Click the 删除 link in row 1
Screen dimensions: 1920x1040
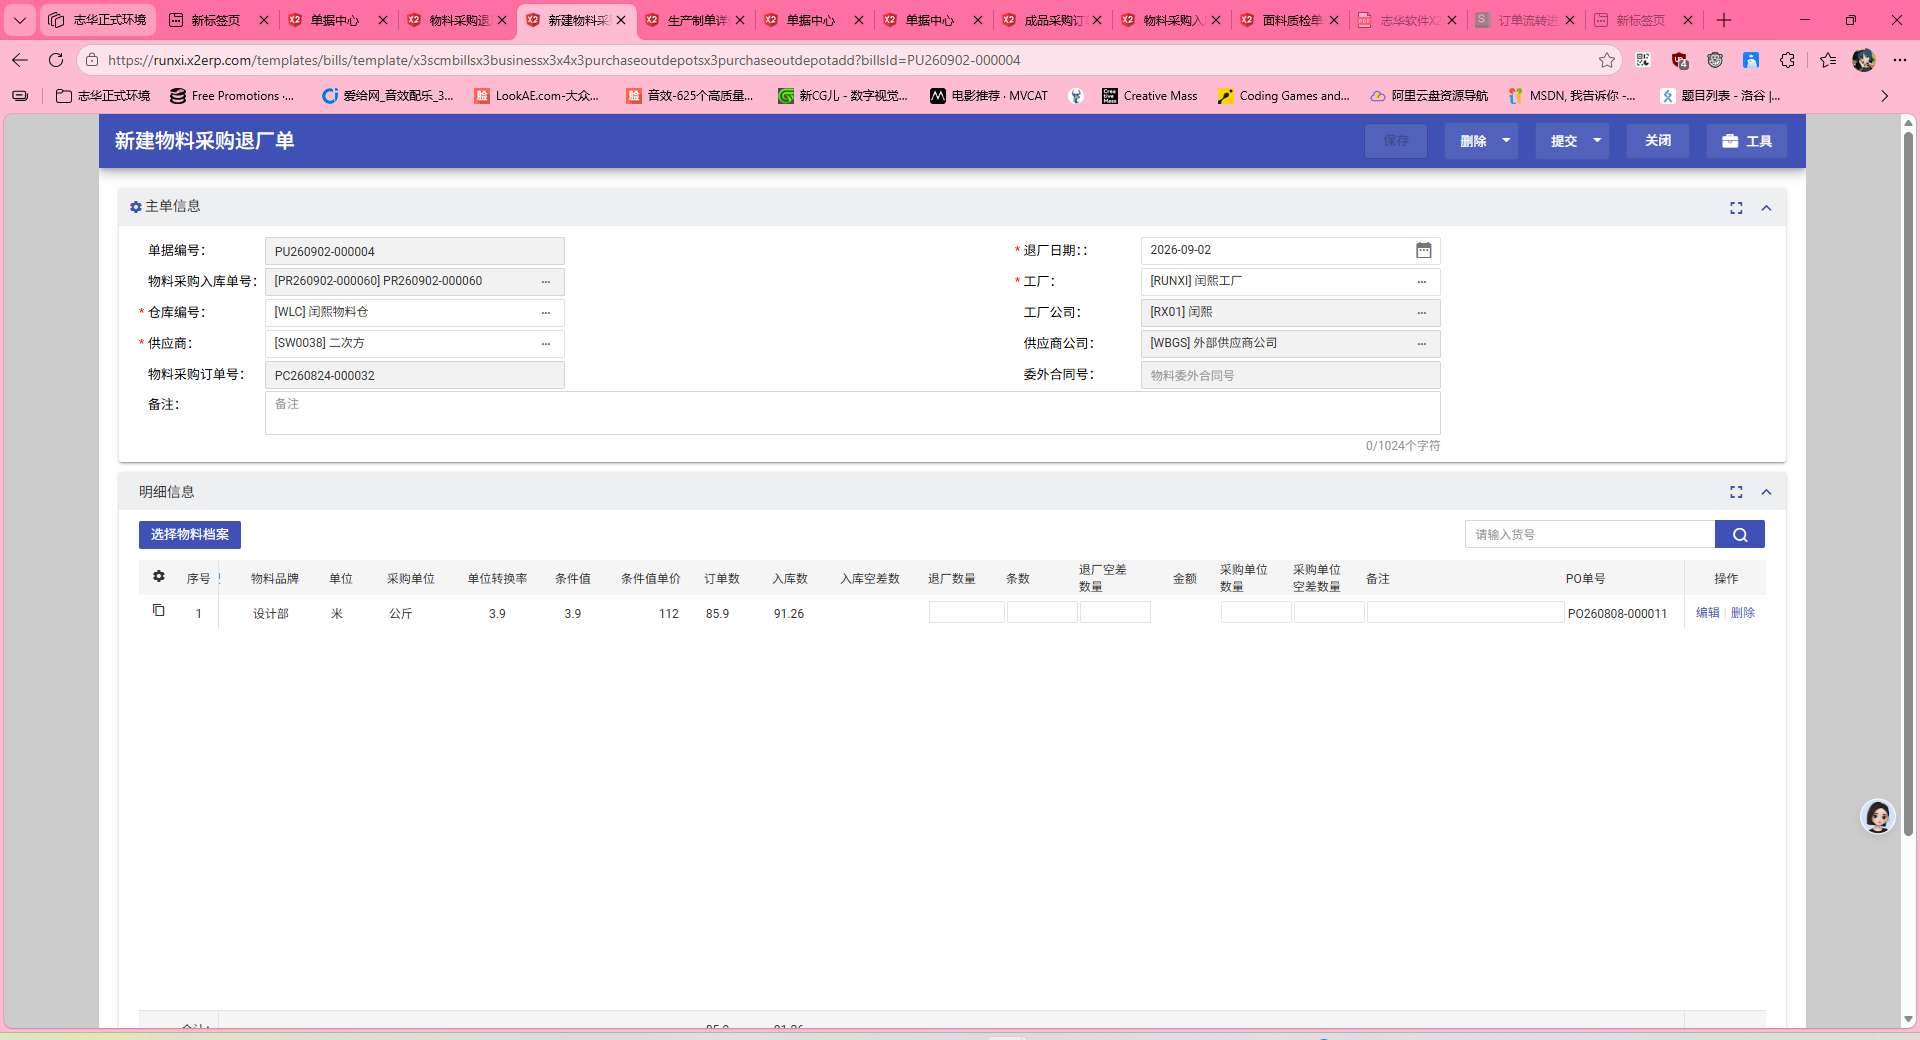pyautogui.click(x=1743, y=613)
